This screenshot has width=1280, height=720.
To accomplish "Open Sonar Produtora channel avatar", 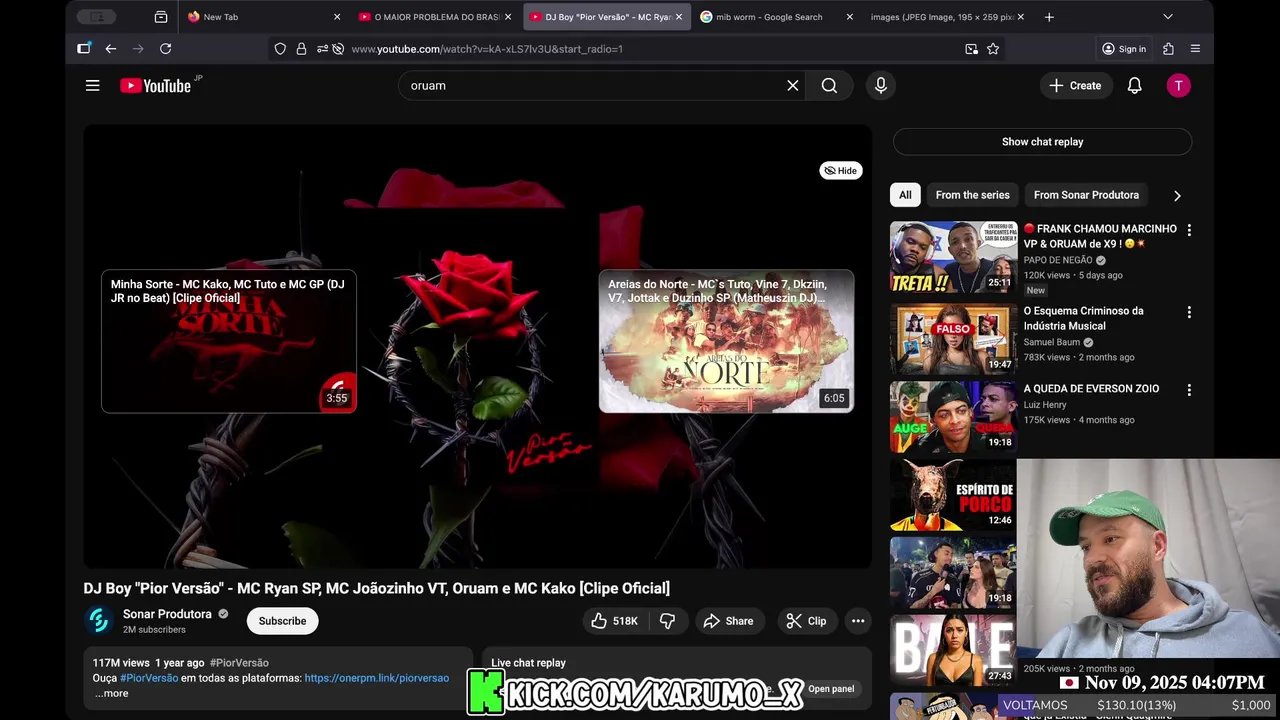I will [98, 621].
